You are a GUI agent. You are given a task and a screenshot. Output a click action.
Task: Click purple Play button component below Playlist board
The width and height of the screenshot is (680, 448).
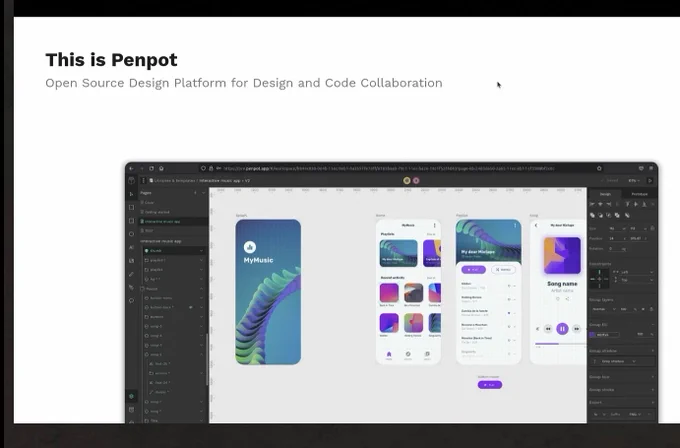click(x=490, y=385)
